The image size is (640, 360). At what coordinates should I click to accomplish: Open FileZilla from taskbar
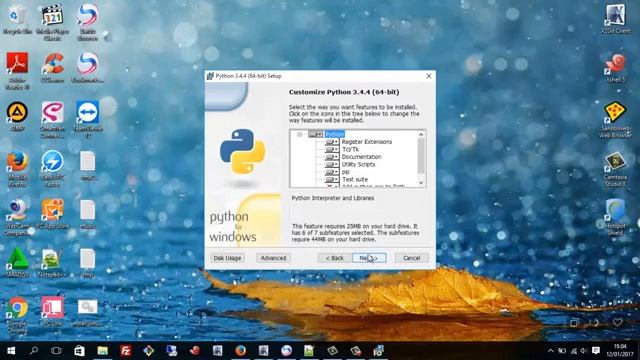click(125, 351)
